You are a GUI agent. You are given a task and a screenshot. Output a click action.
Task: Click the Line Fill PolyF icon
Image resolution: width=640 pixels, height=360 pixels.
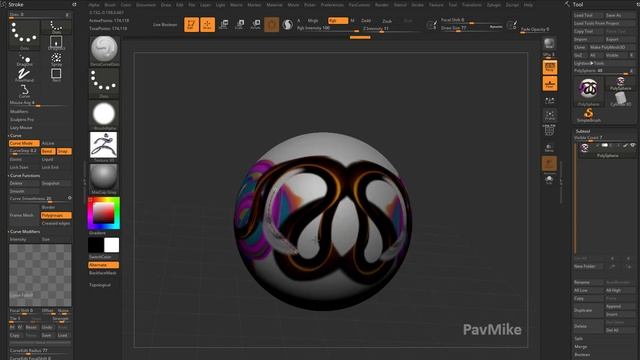point(549,130)
